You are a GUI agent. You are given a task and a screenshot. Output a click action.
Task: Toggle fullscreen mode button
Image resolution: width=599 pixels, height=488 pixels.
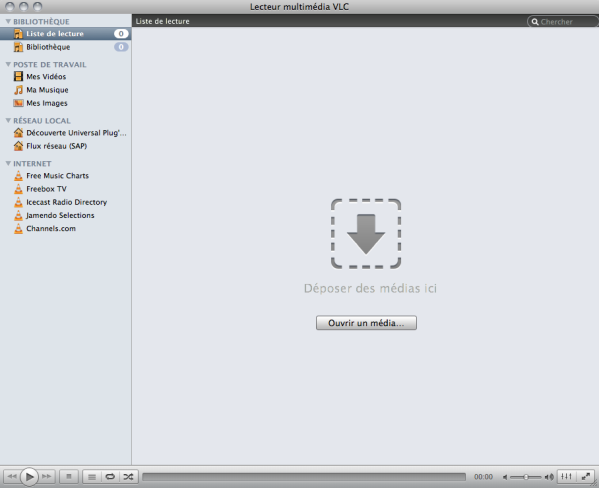click(x=585, y=477)
